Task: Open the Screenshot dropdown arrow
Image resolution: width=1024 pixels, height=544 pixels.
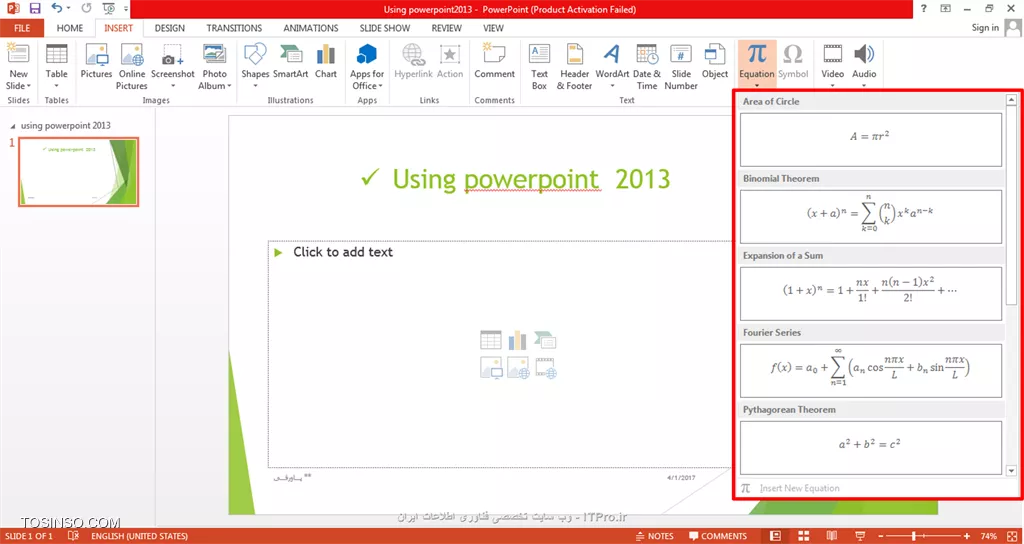Action: tap(172, 86)
